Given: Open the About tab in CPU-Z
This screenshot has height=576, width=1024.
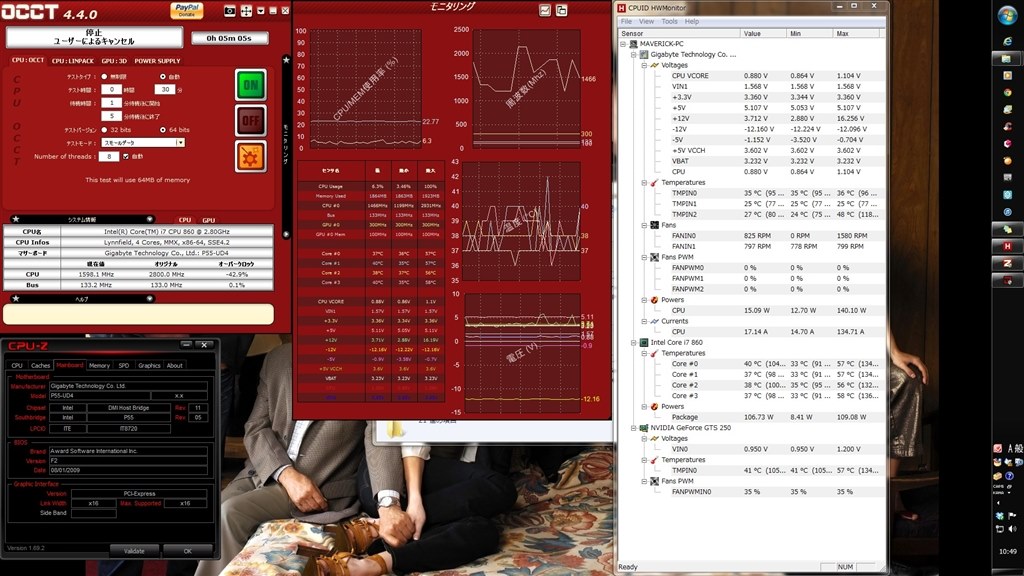Looking at the screenshot, I should 174,366.
